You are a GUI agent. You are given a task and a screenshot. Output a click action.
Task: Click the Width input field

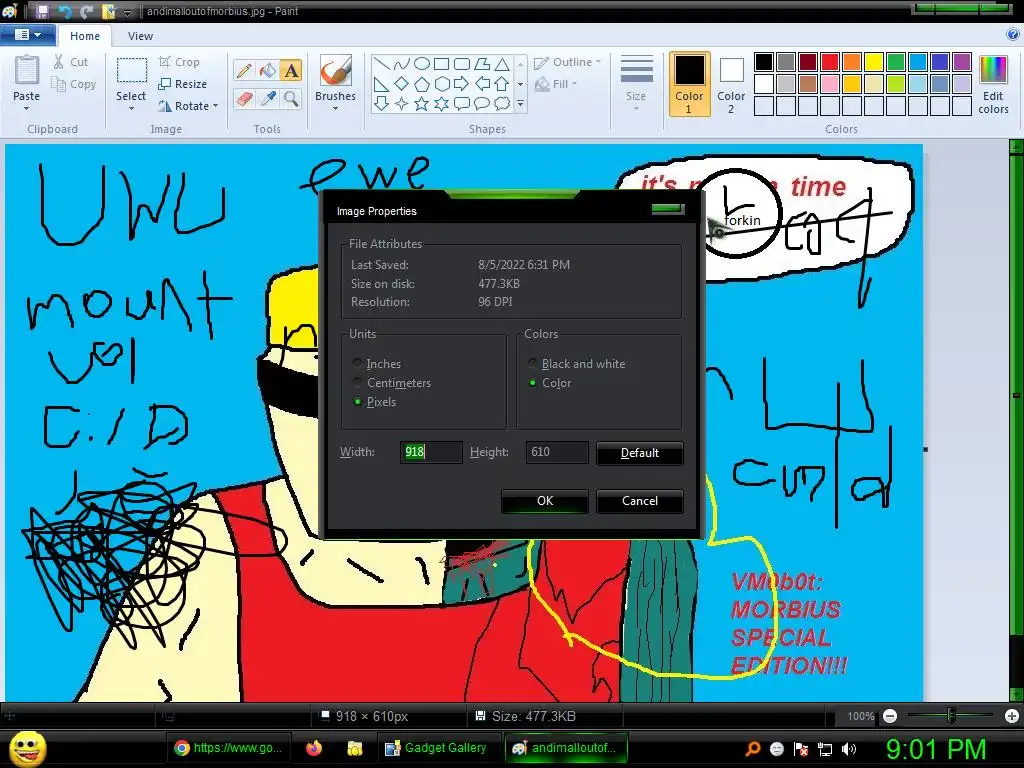click(431, 452)
